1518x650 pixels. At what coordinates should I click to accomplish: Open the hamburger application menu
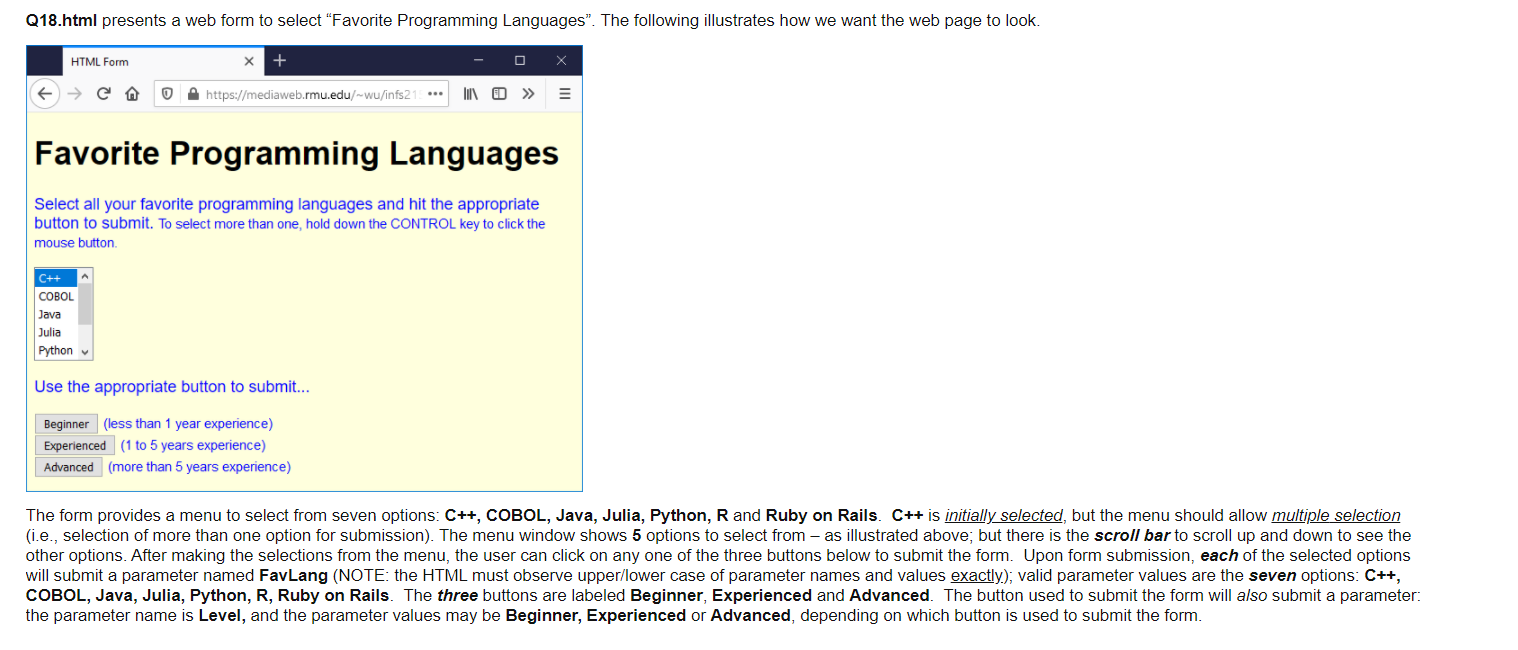point(564,93)
